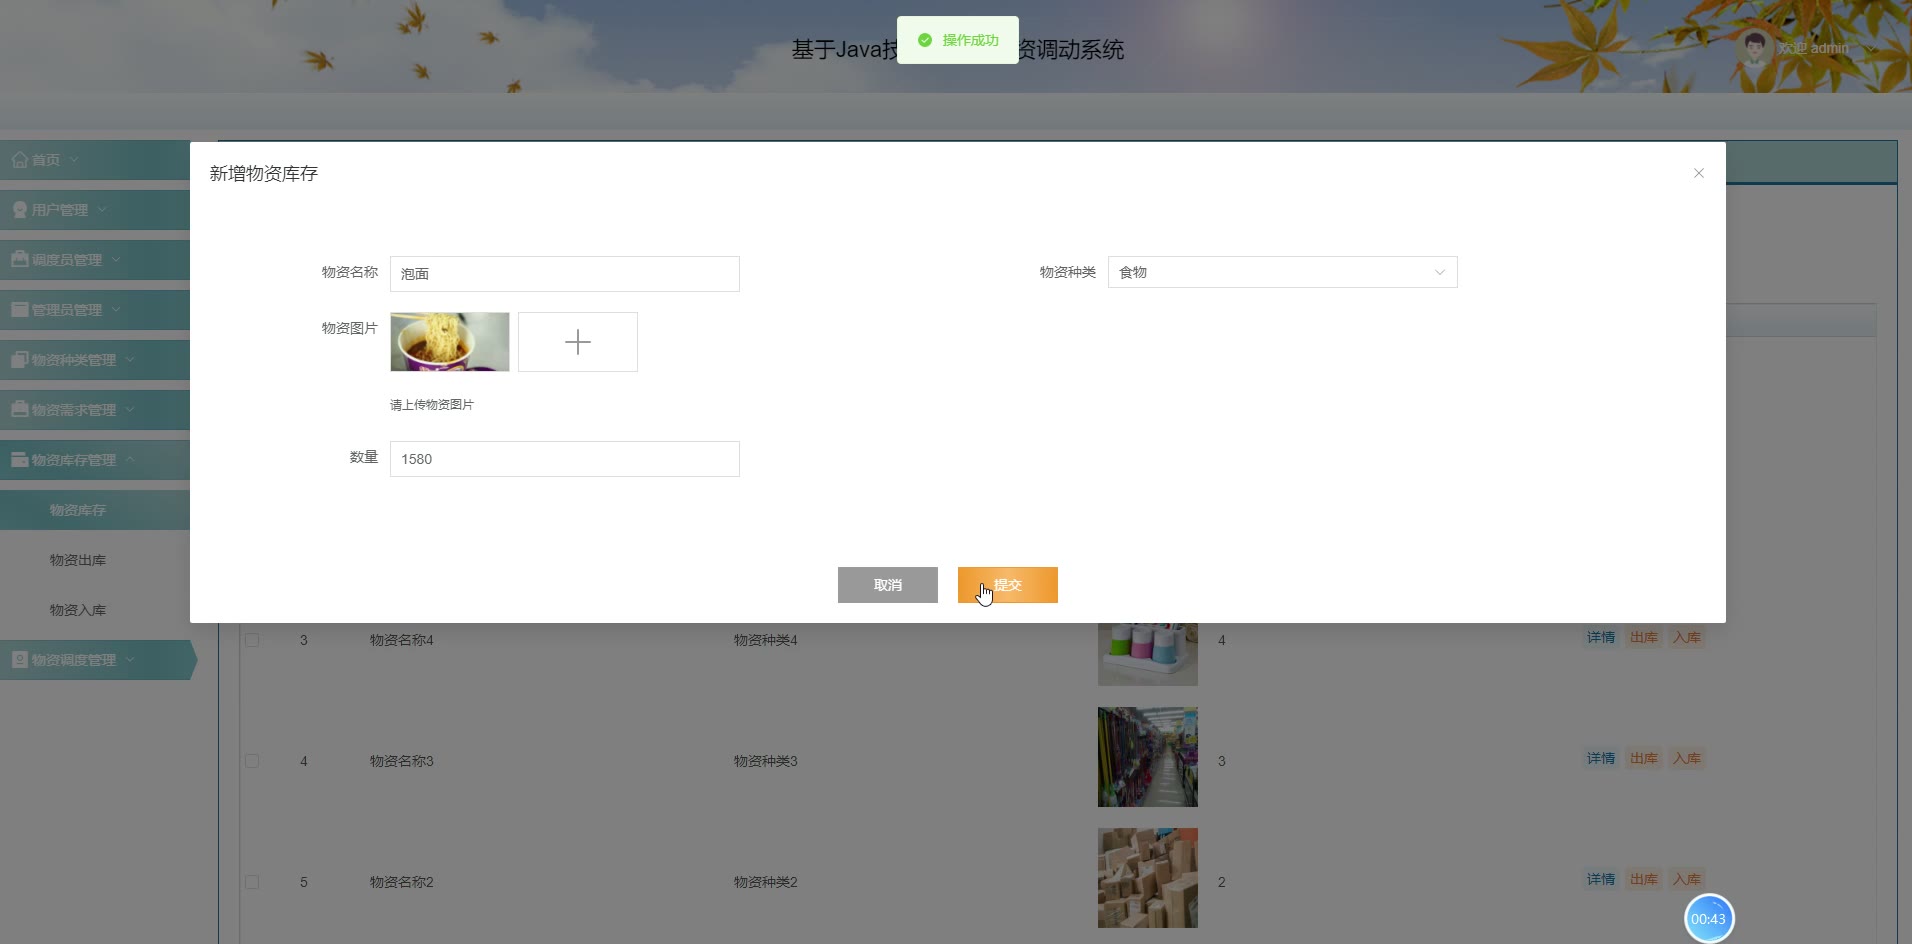Click the 物资名称 input containing 泡面

[565, 274]
